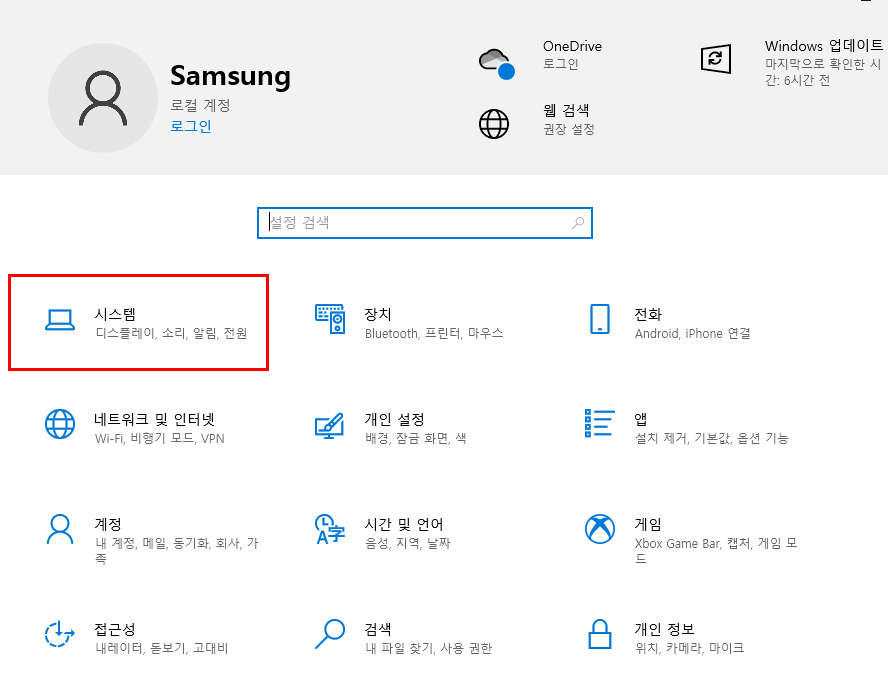
Task: Click the OneDrive title text
Action: click(x=572, y=46)
